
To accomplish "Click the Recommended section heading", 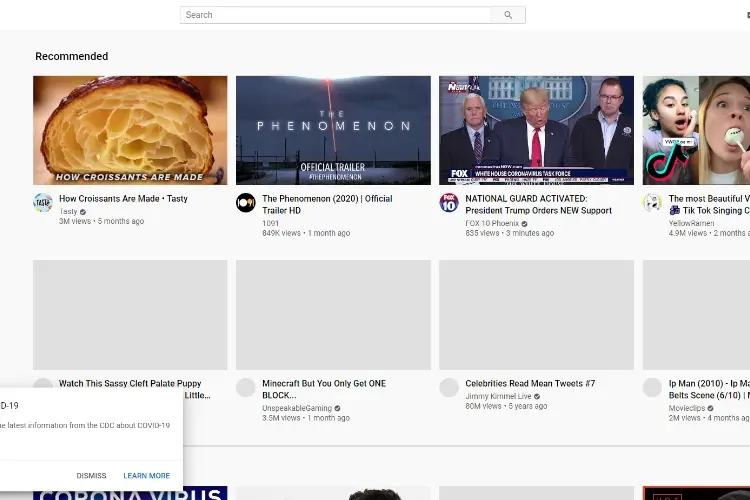I will click(x=72, y=56).
